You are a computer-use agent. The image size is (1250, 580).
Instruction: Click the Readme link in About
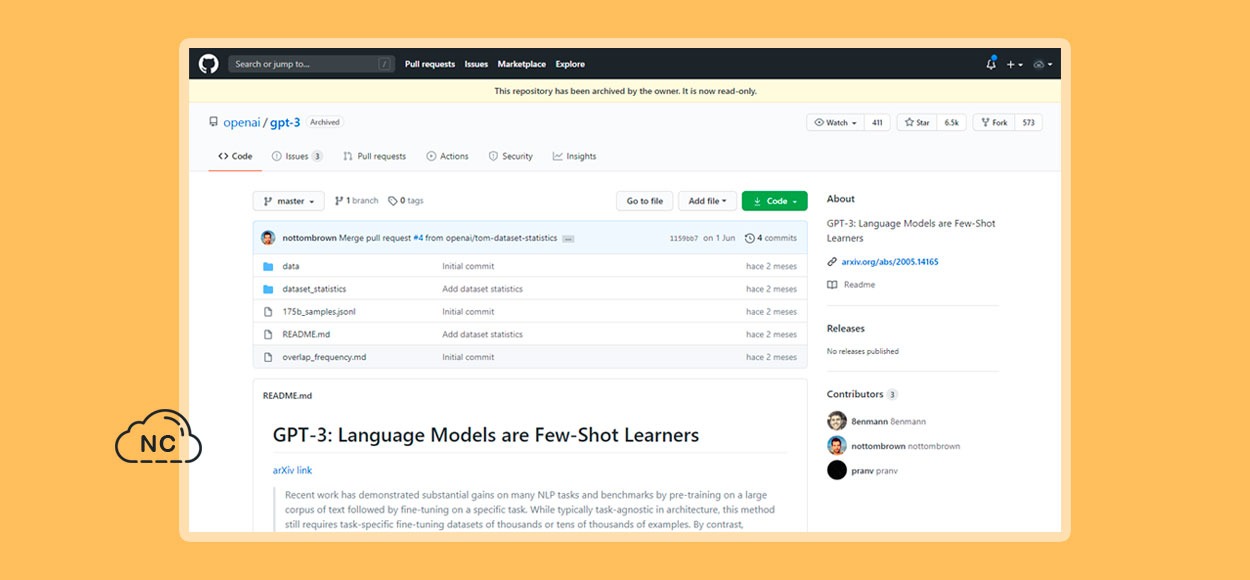[859, 285]
